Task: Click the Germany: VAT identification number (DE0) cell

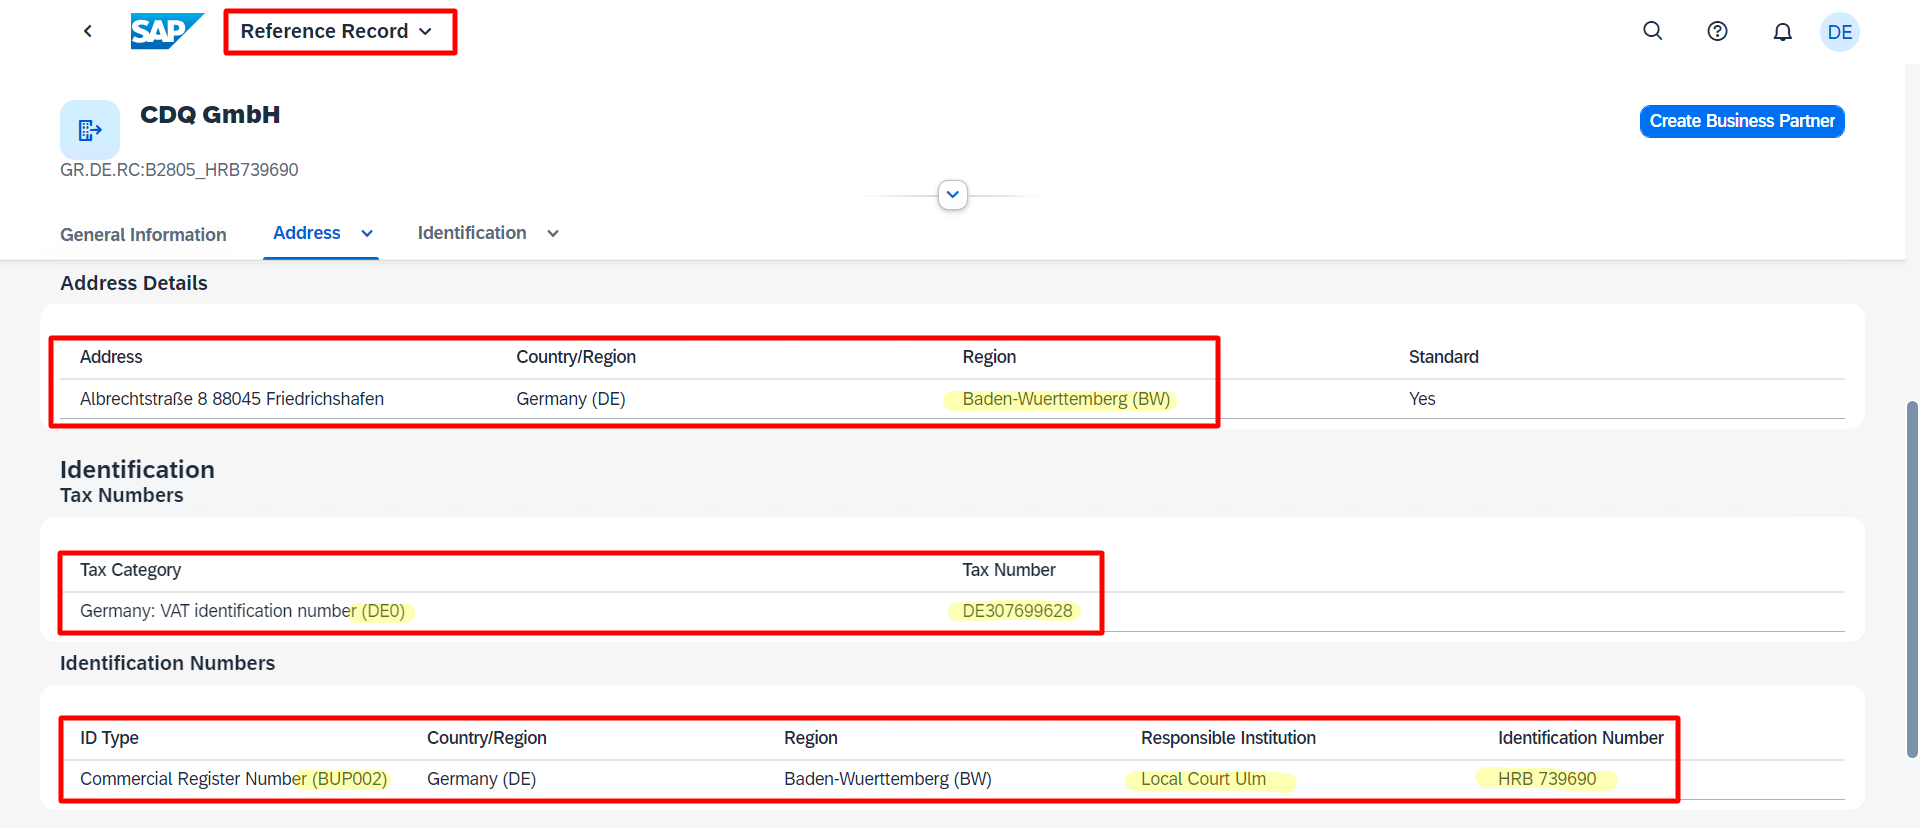Action: coord(242,611)
